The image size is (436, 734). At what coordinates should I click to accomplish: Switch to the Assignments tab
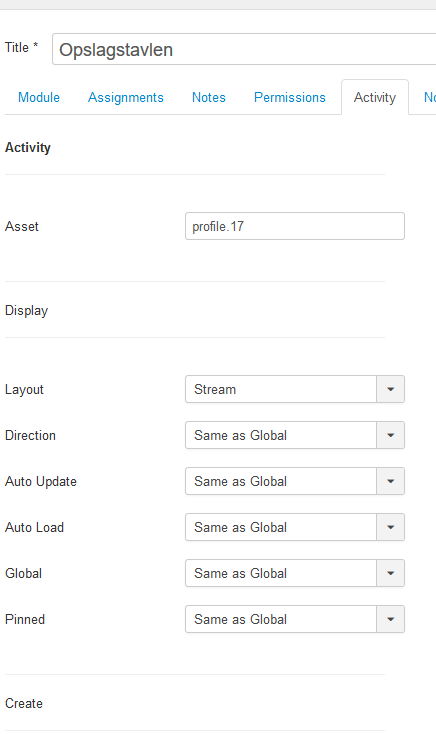(x=126, y=97)
